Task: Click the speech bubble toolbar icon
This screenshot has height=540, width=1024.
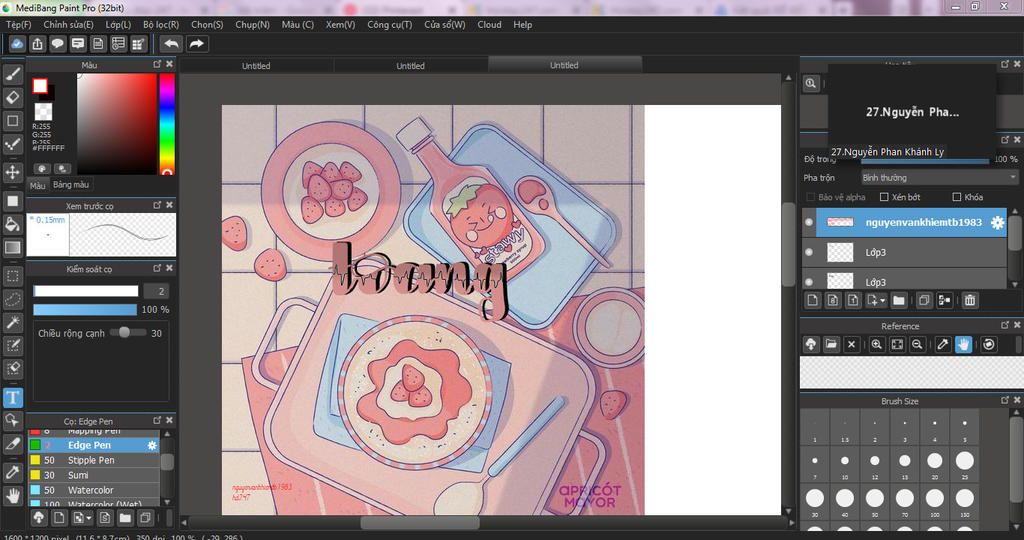Action: point(57,44)
